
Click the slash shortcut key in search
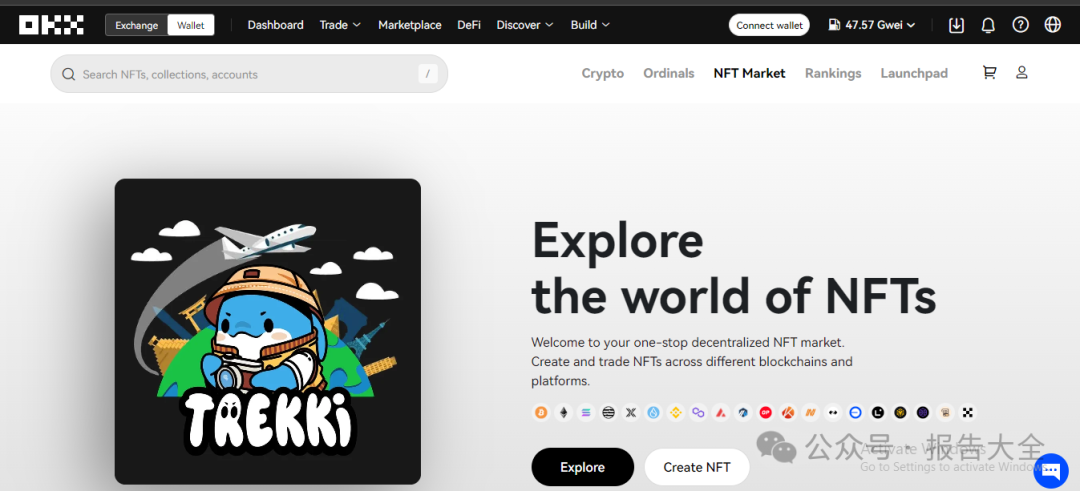coord(428,74)
